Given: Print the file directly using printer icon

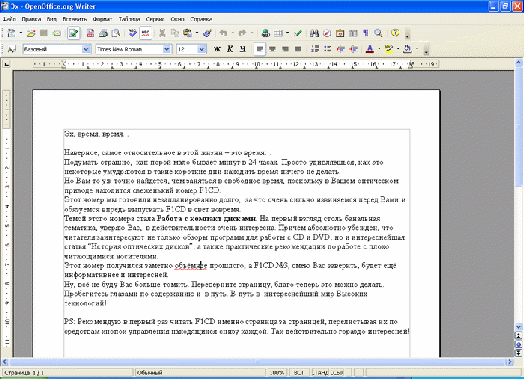Looking at the screenshot, I should [103, 33].
